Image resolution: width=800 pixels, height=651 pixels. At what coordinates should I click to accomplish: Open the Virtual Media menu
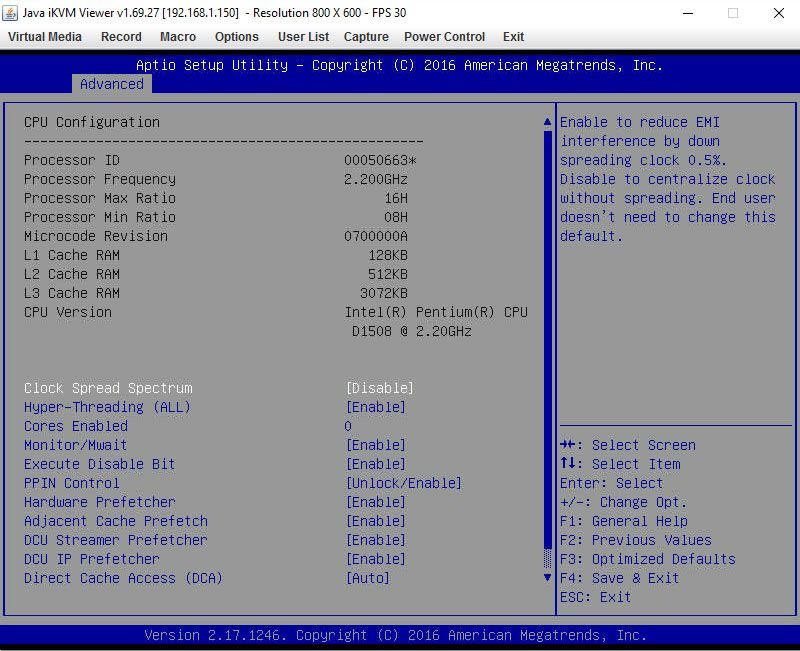click(44, 37)
